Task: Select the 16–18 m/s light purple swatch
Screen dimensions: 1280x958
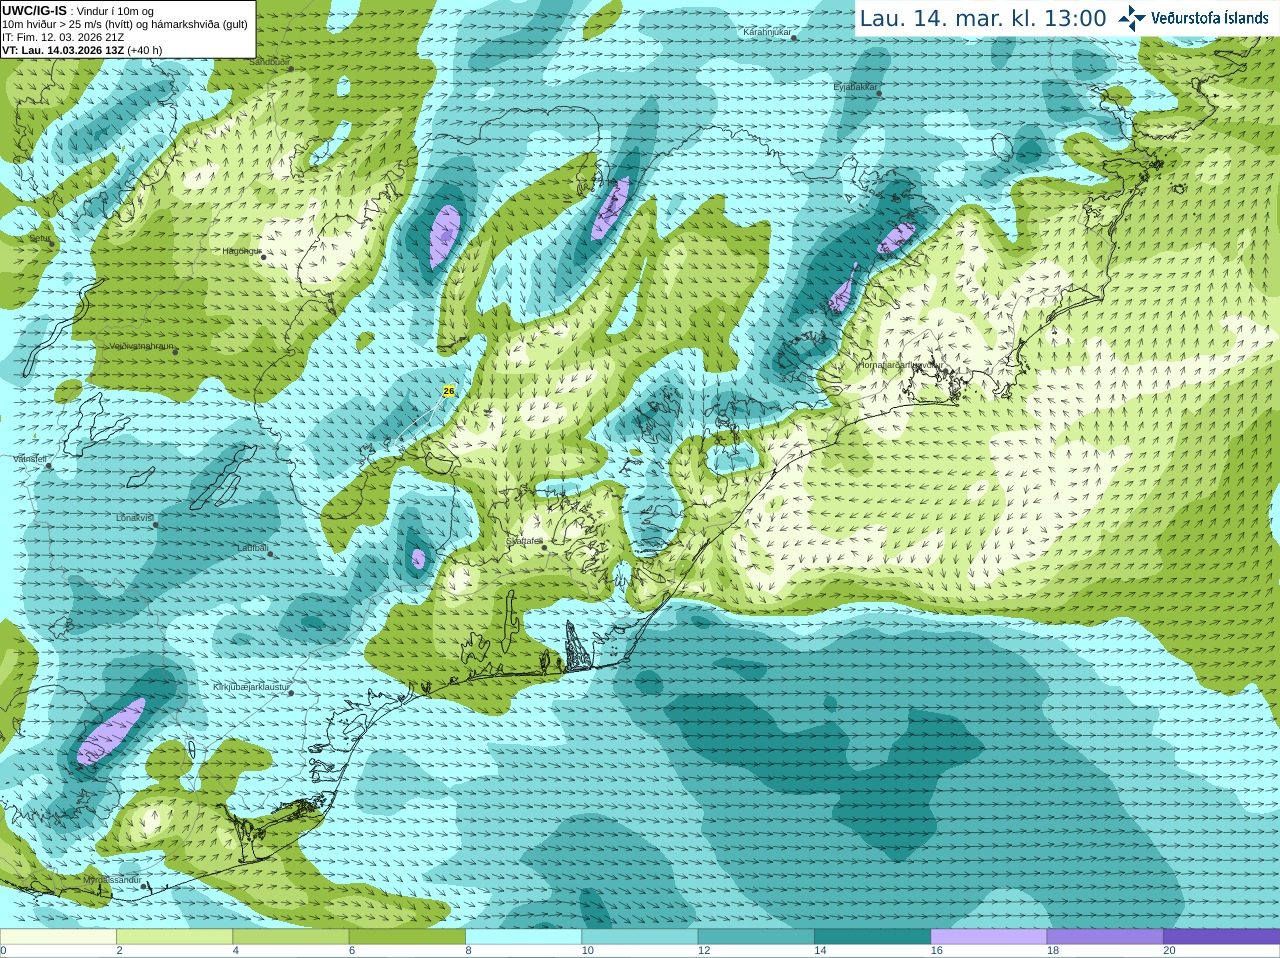Action: (x=988, y=936)
